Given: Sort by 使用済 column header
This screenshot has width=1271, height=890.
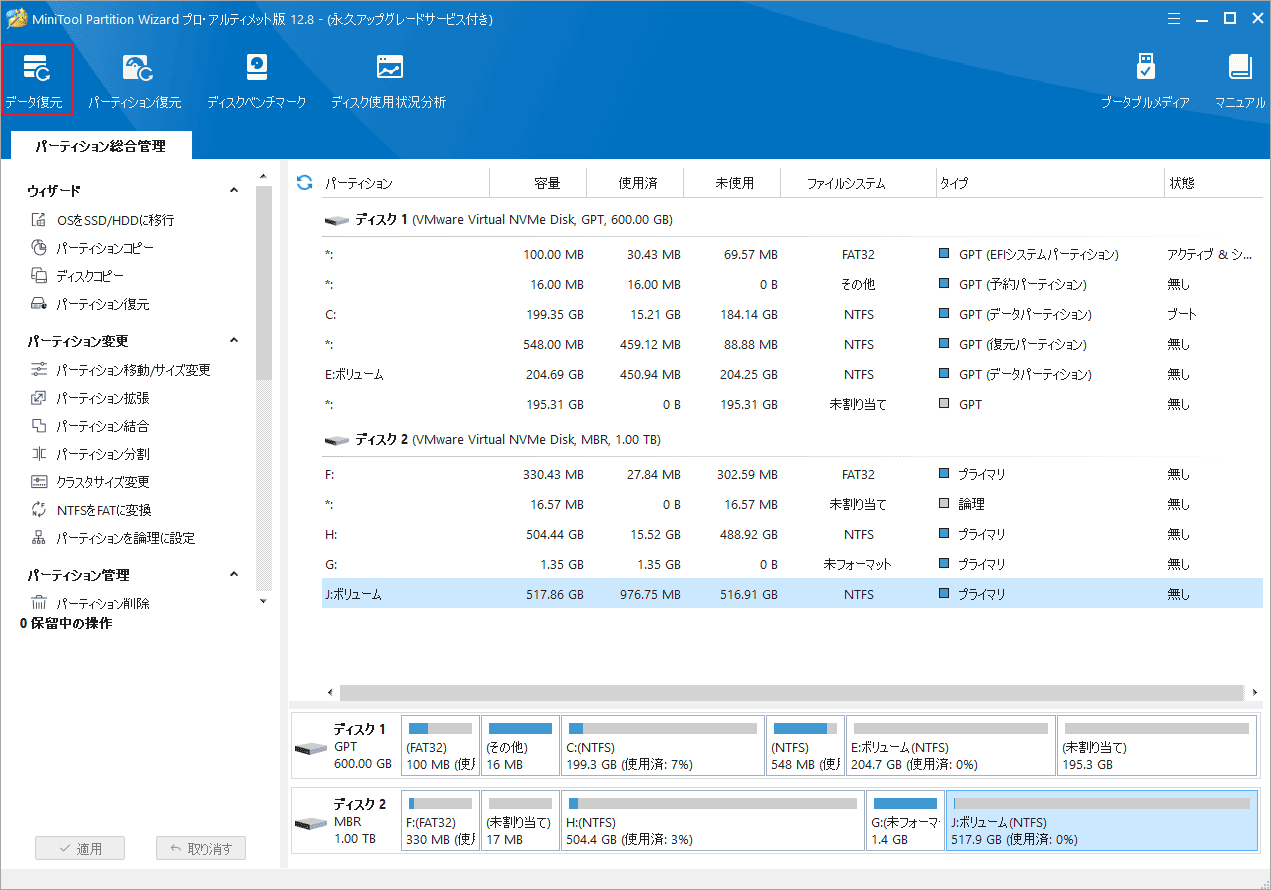Looking at the screenshot, I should tap(637, 183).
